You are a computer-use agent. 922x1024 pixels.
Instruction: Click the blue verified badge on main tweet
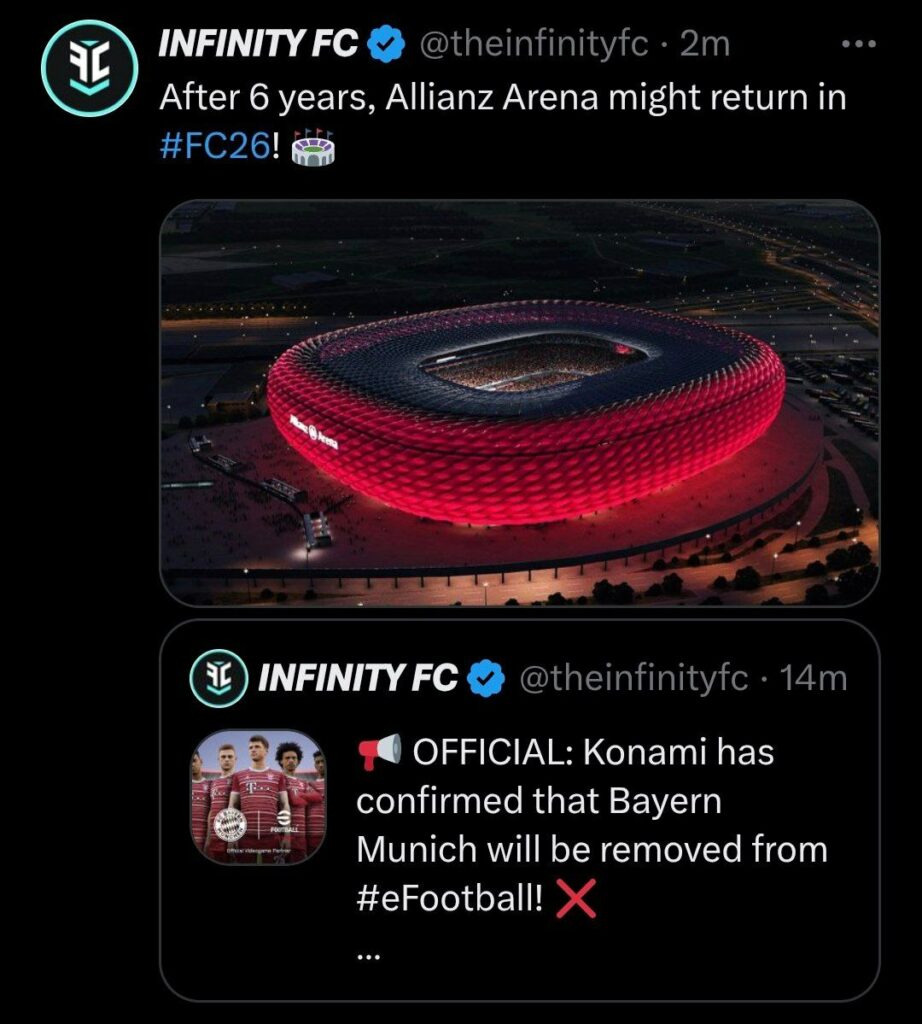tap(386, 44)
